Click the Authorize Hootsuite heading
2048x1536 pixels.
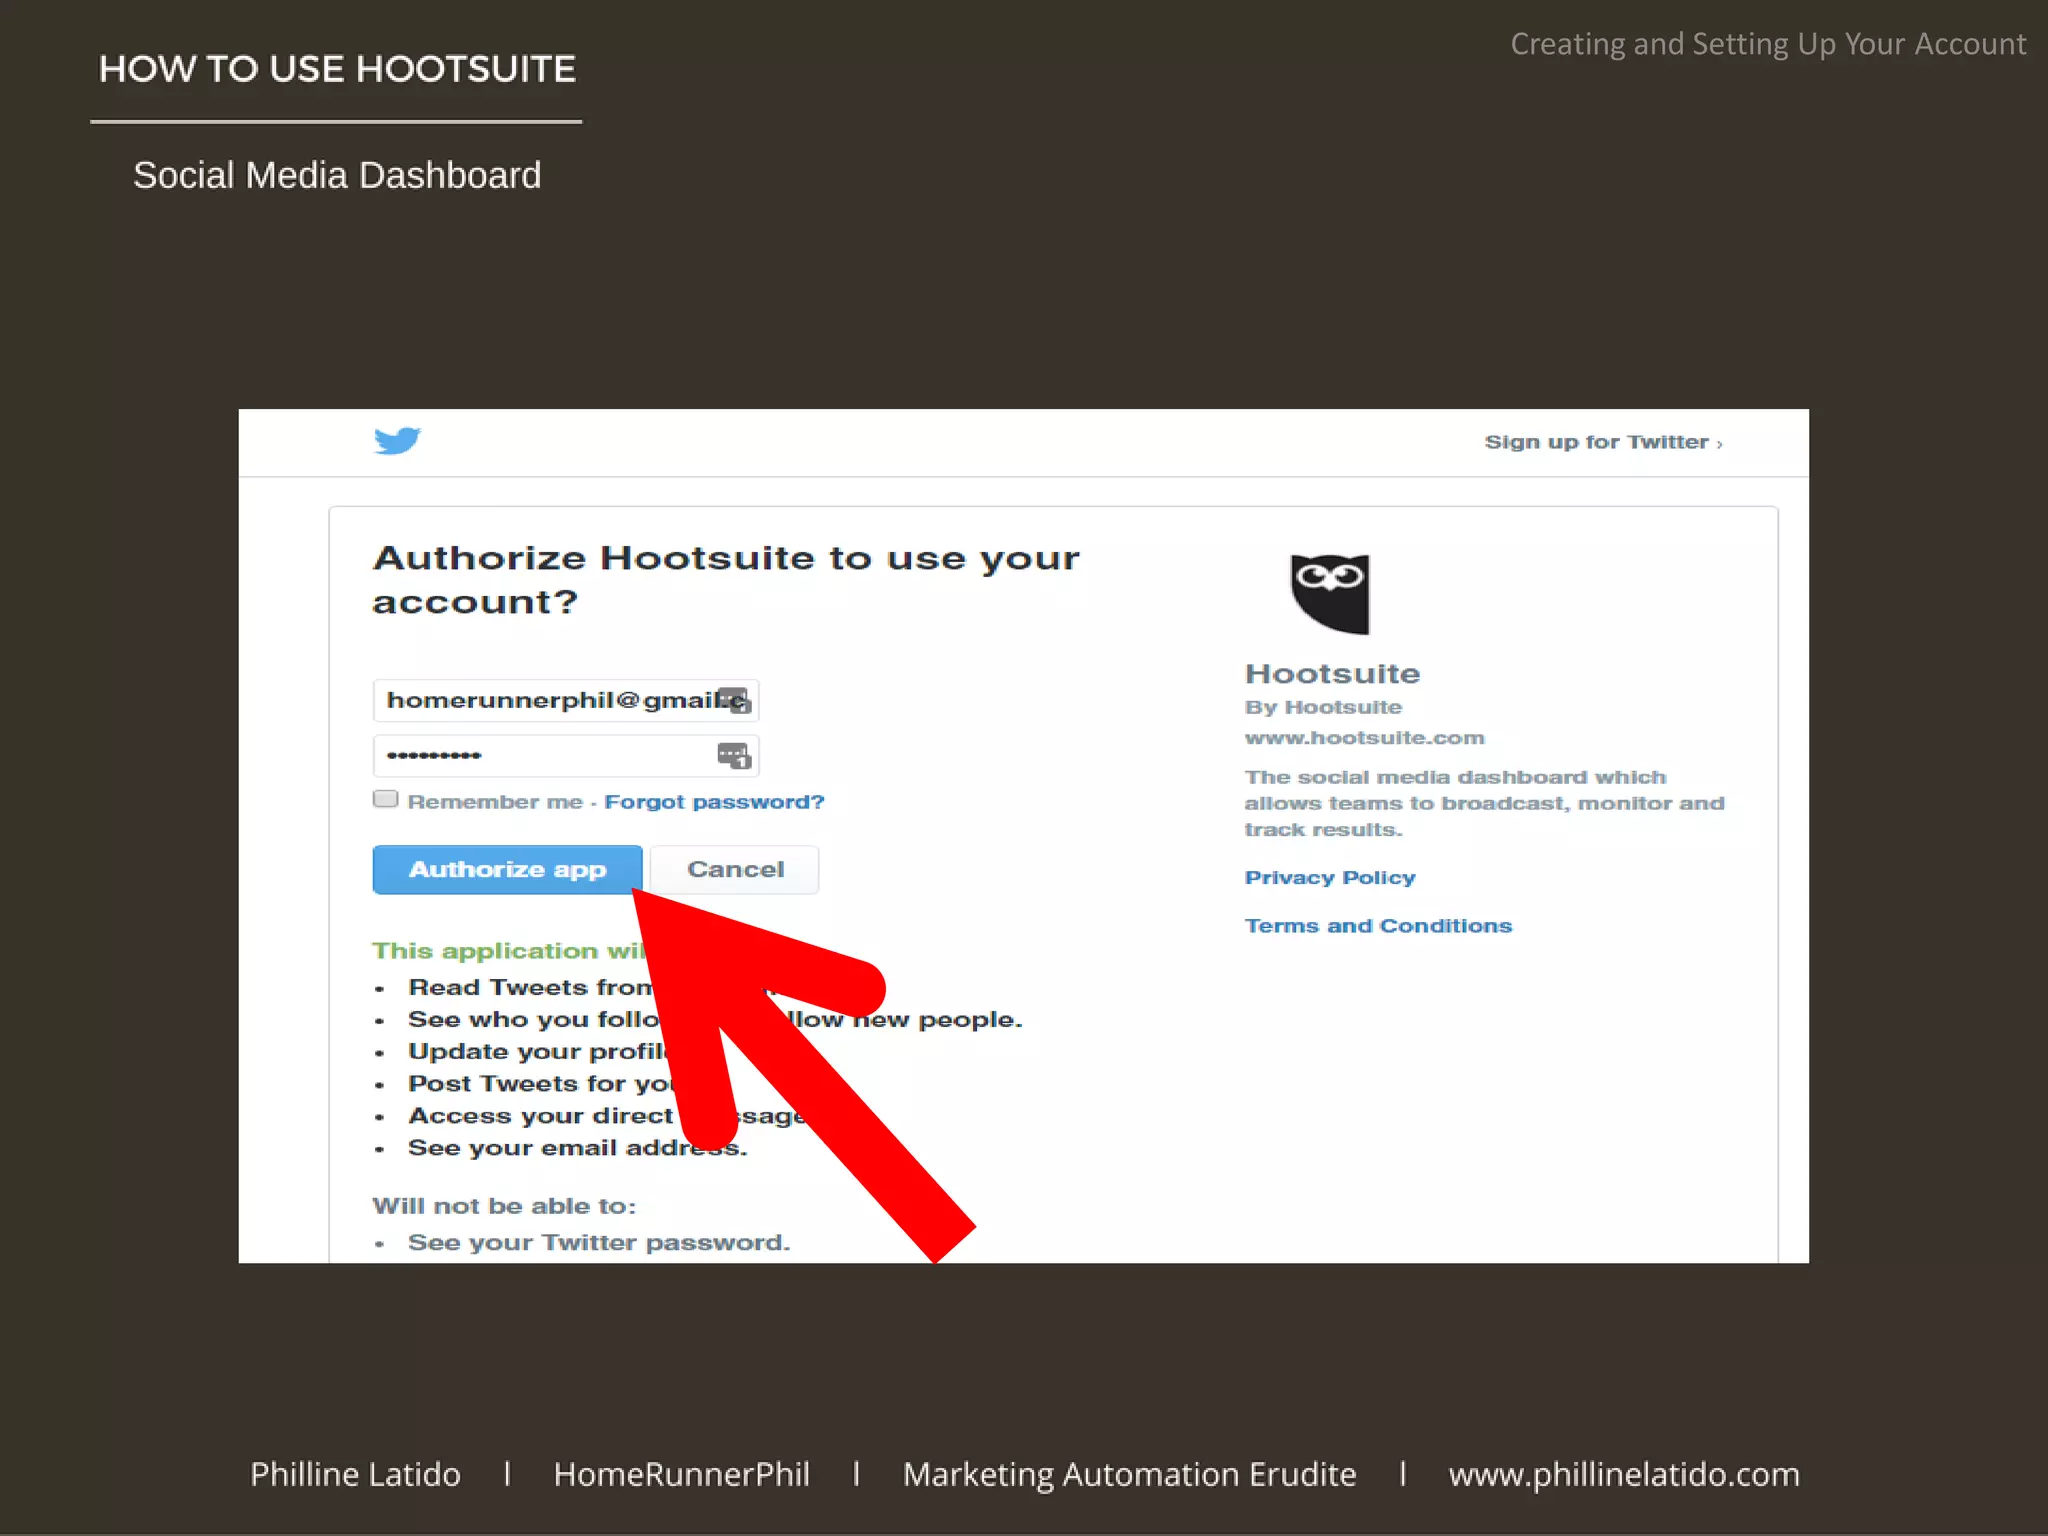point(726,579)
